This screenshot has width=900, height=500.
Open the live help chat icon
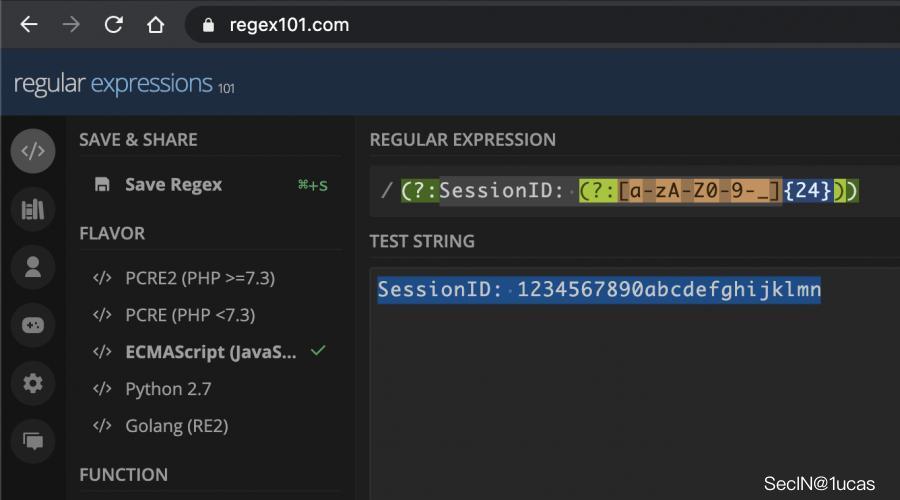coord(33,440)
